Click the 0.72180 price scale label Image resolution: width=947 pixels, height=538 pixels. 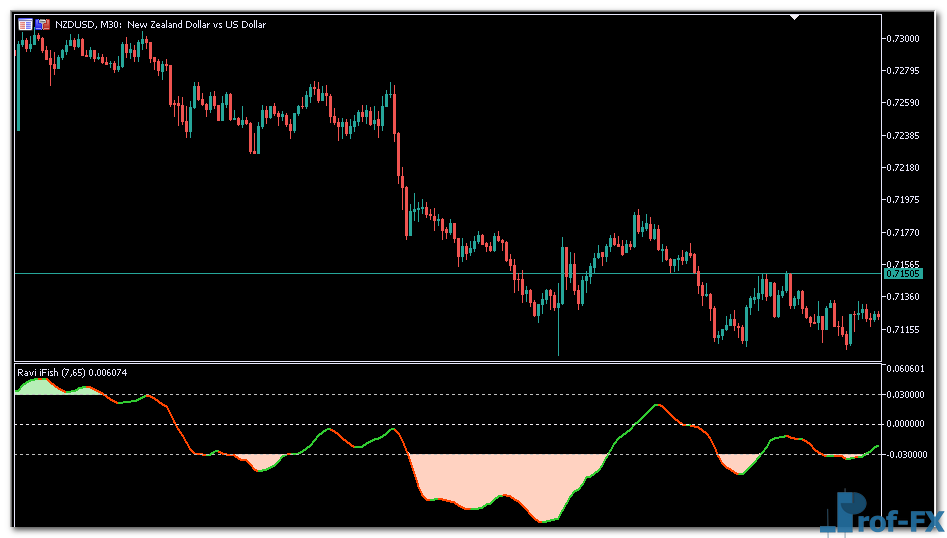903,167
